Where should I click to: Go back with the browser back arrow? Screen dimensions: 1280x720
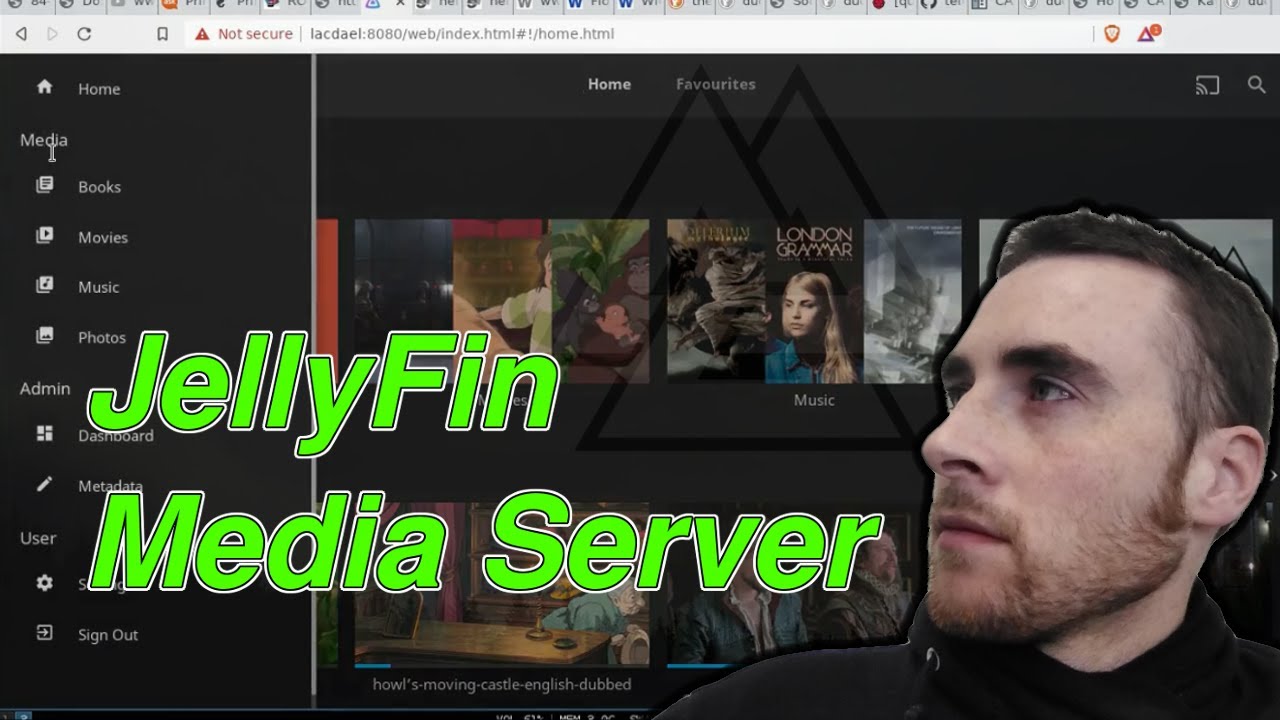click(21, 34)
